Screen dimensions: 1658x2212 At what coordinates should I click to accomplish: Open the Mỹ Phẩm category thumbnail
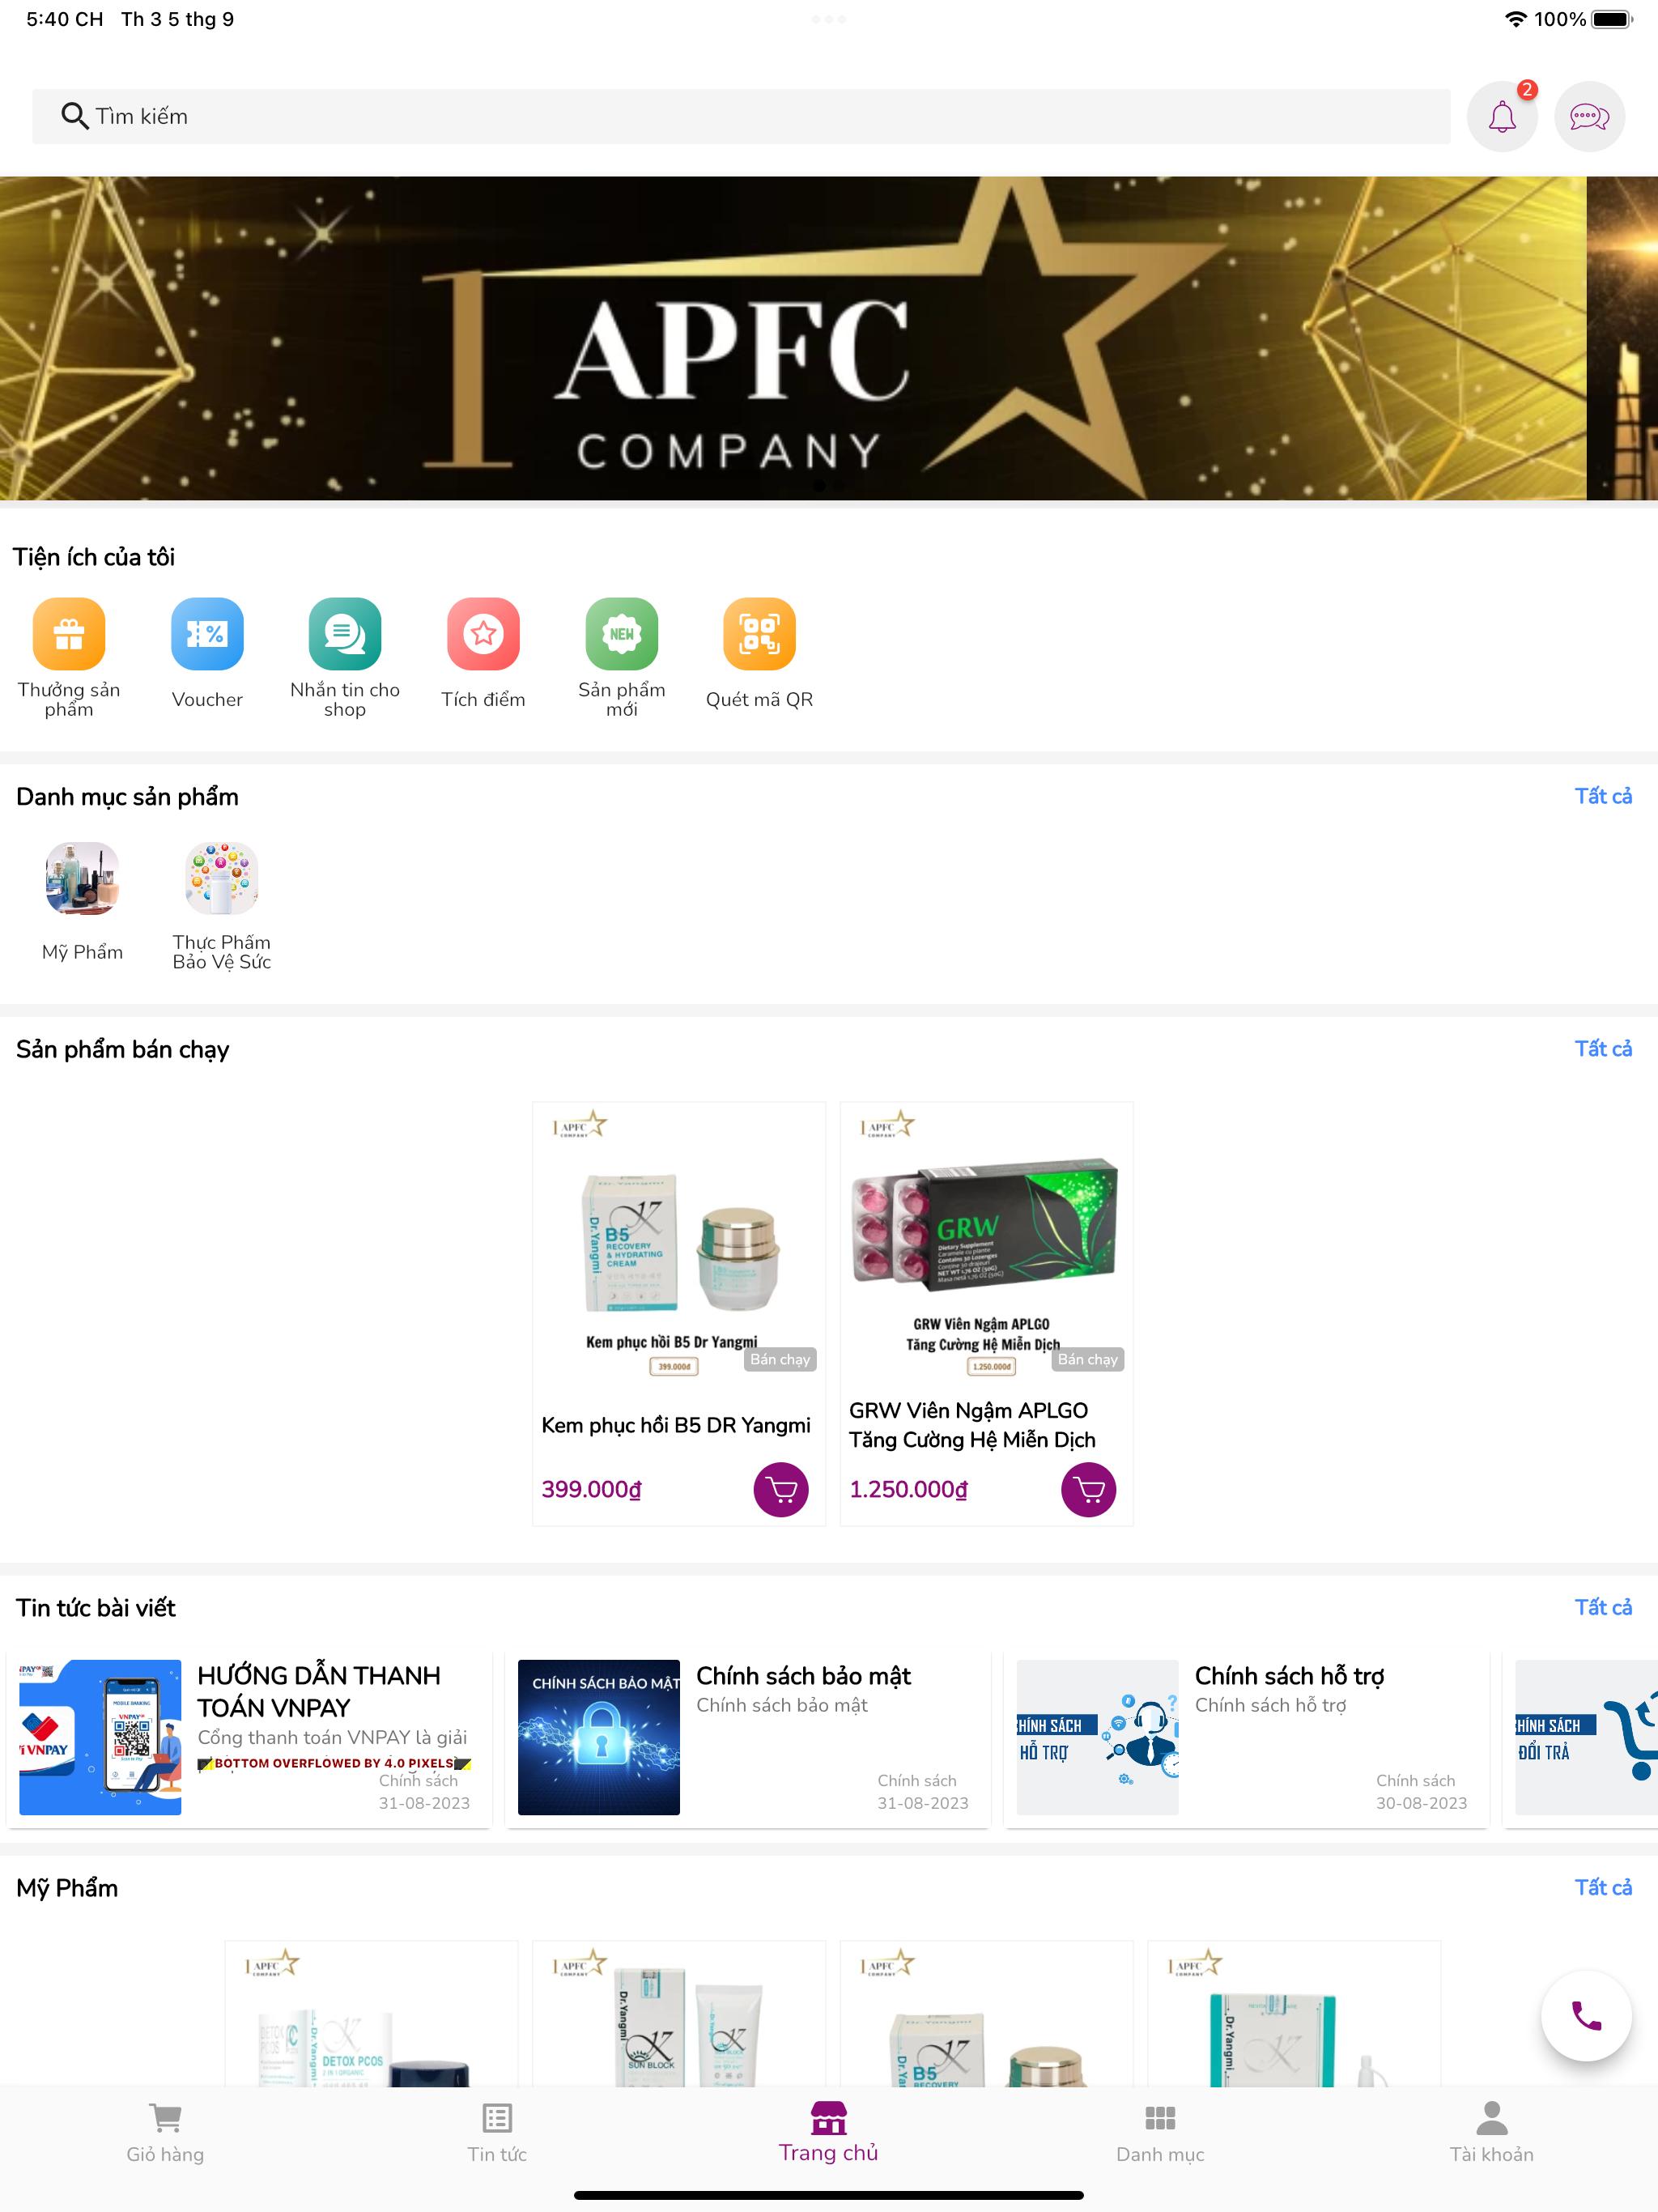[x=82, y=879]
